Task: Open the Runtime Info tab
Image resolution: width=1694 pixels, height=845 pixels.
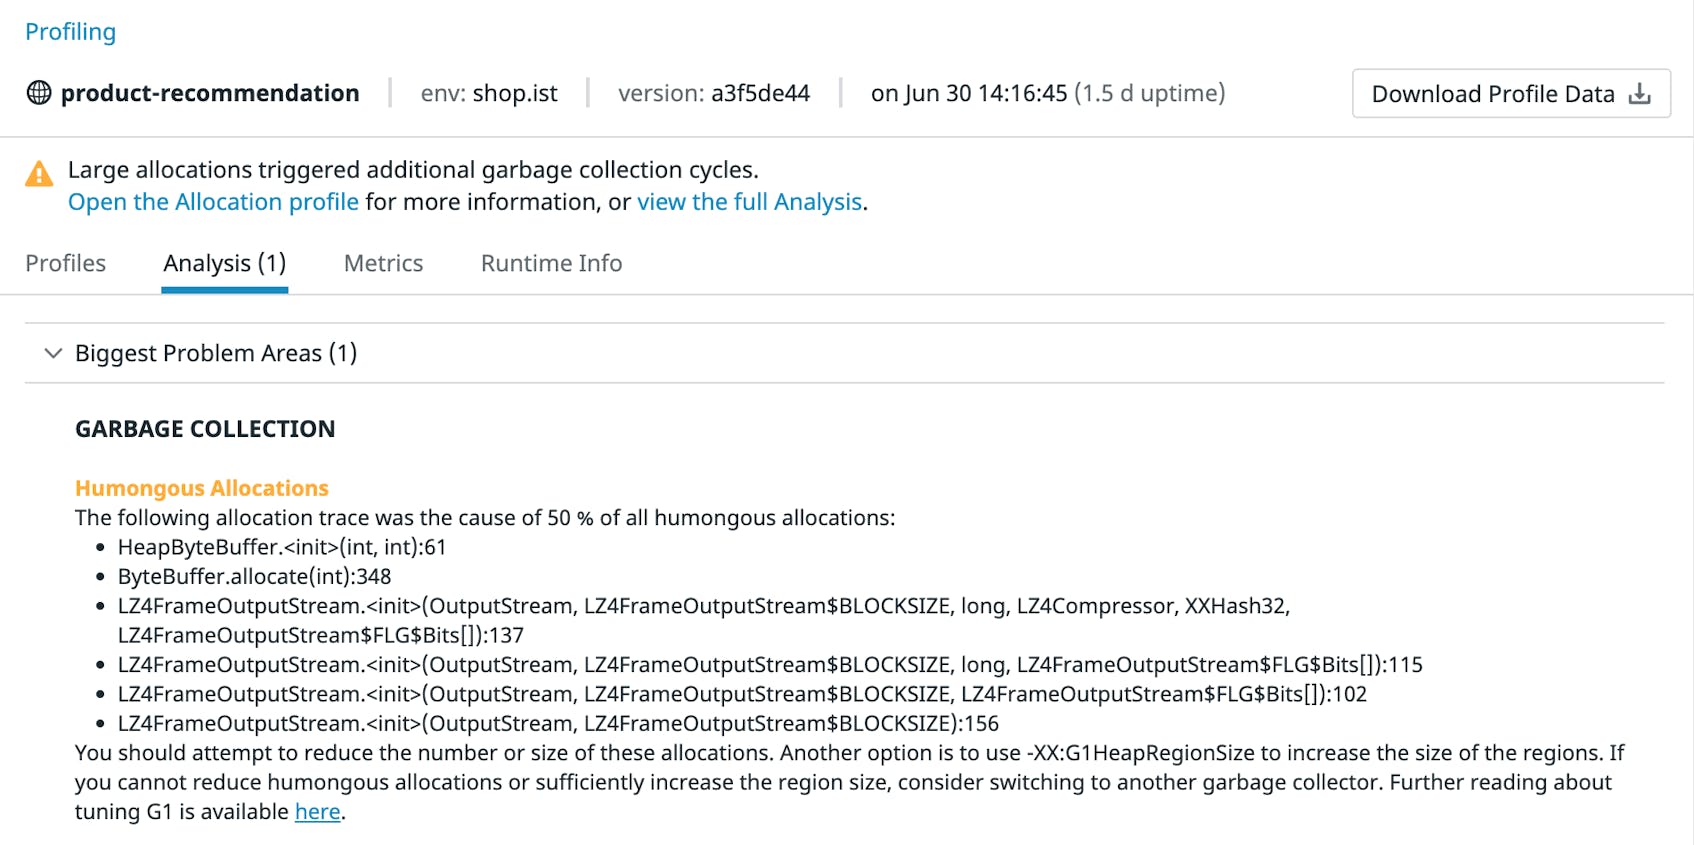Action: 551,263
